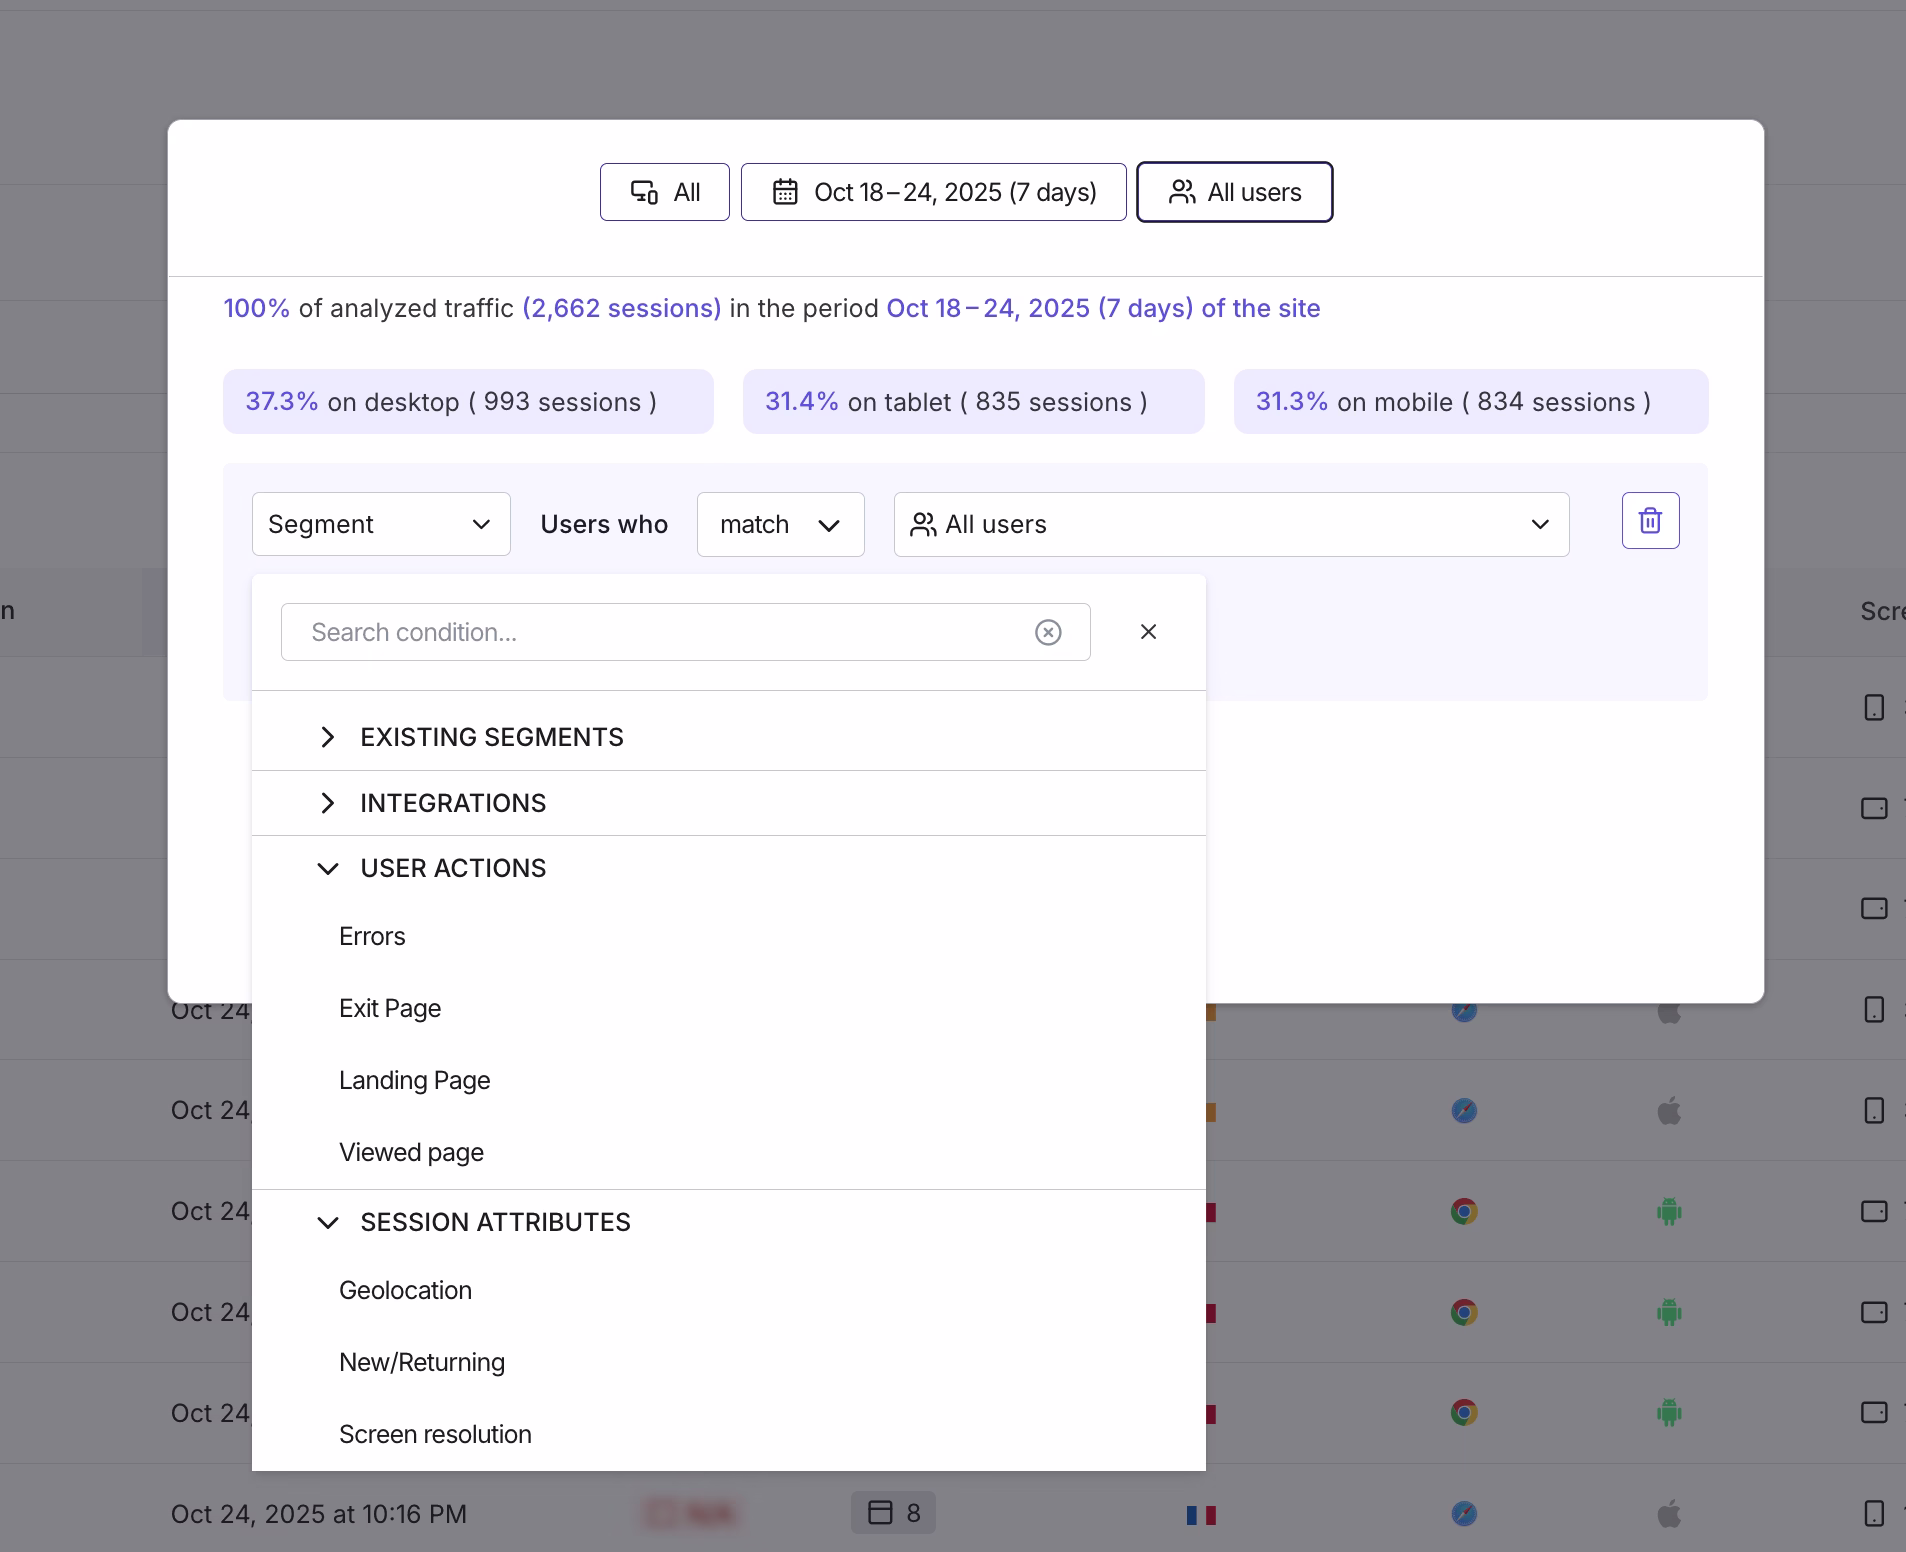
Task: Clear the search field using the circle-x icon
Action: tap(1047, 632)
